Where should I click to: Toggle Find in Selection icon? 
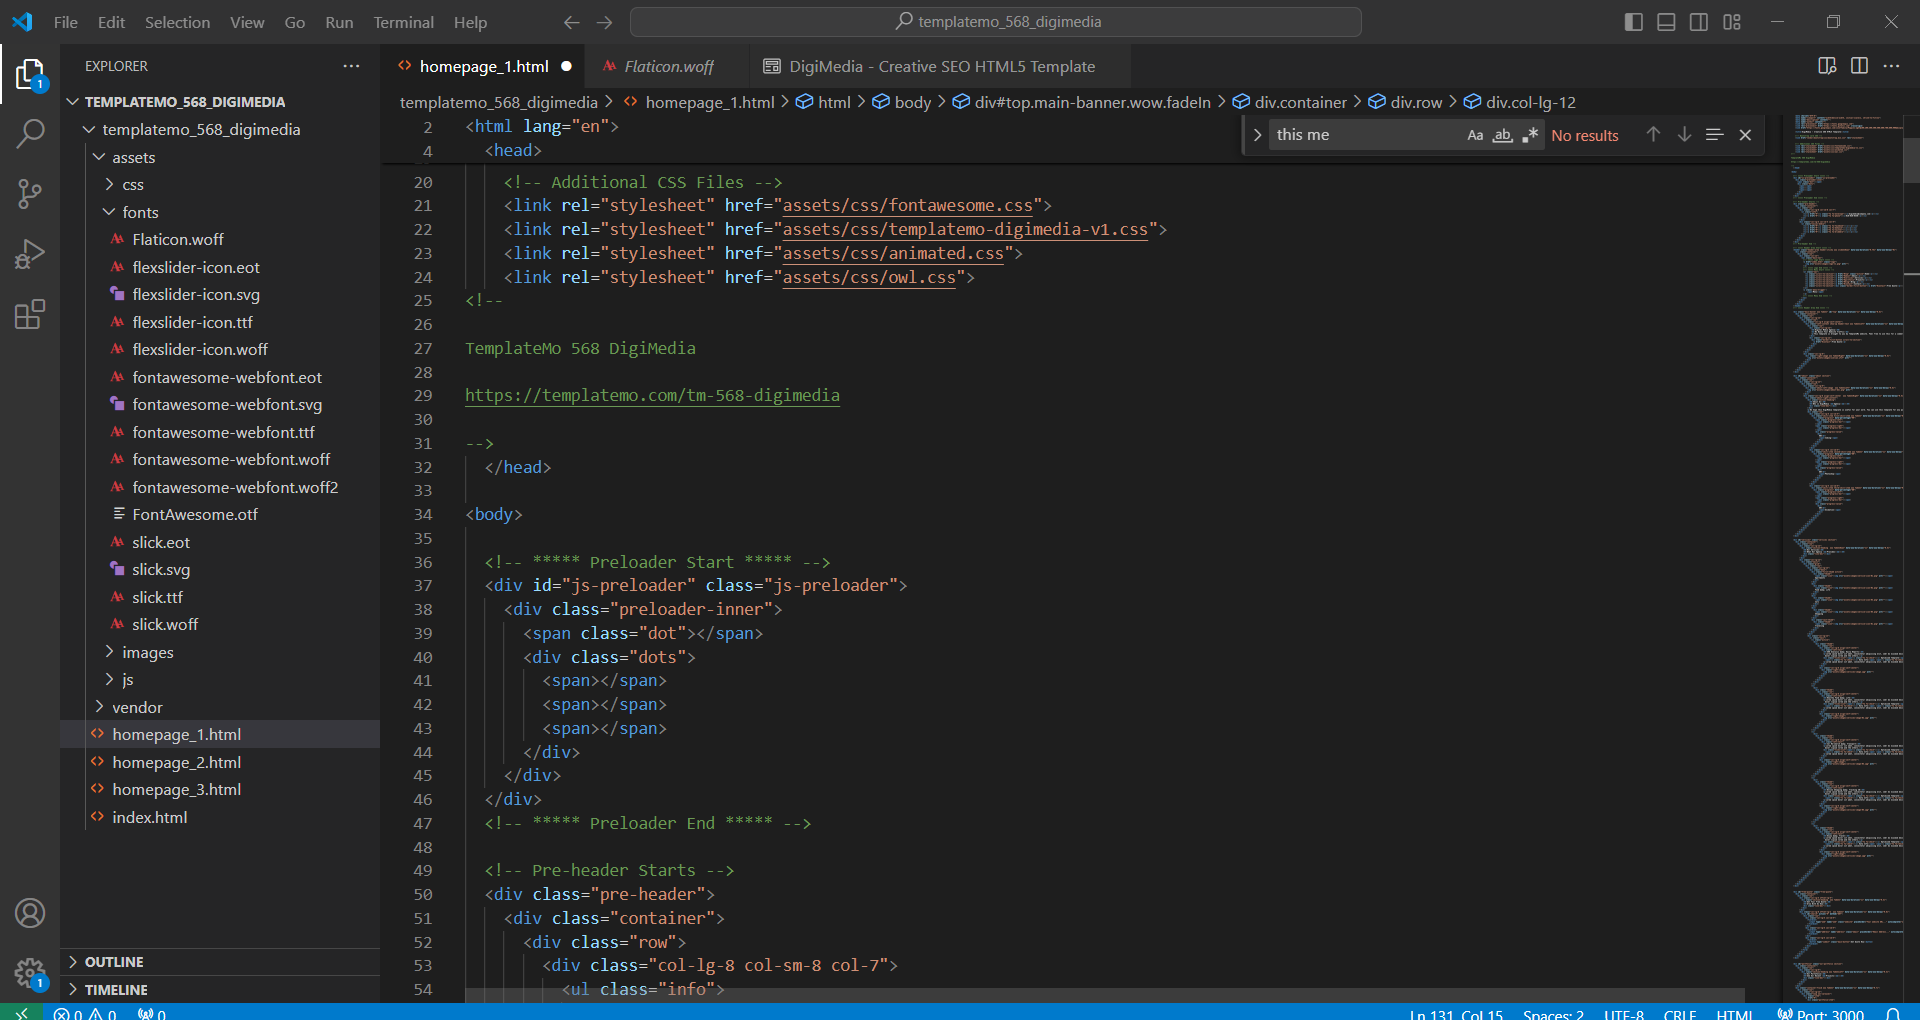click(1714, 135)
